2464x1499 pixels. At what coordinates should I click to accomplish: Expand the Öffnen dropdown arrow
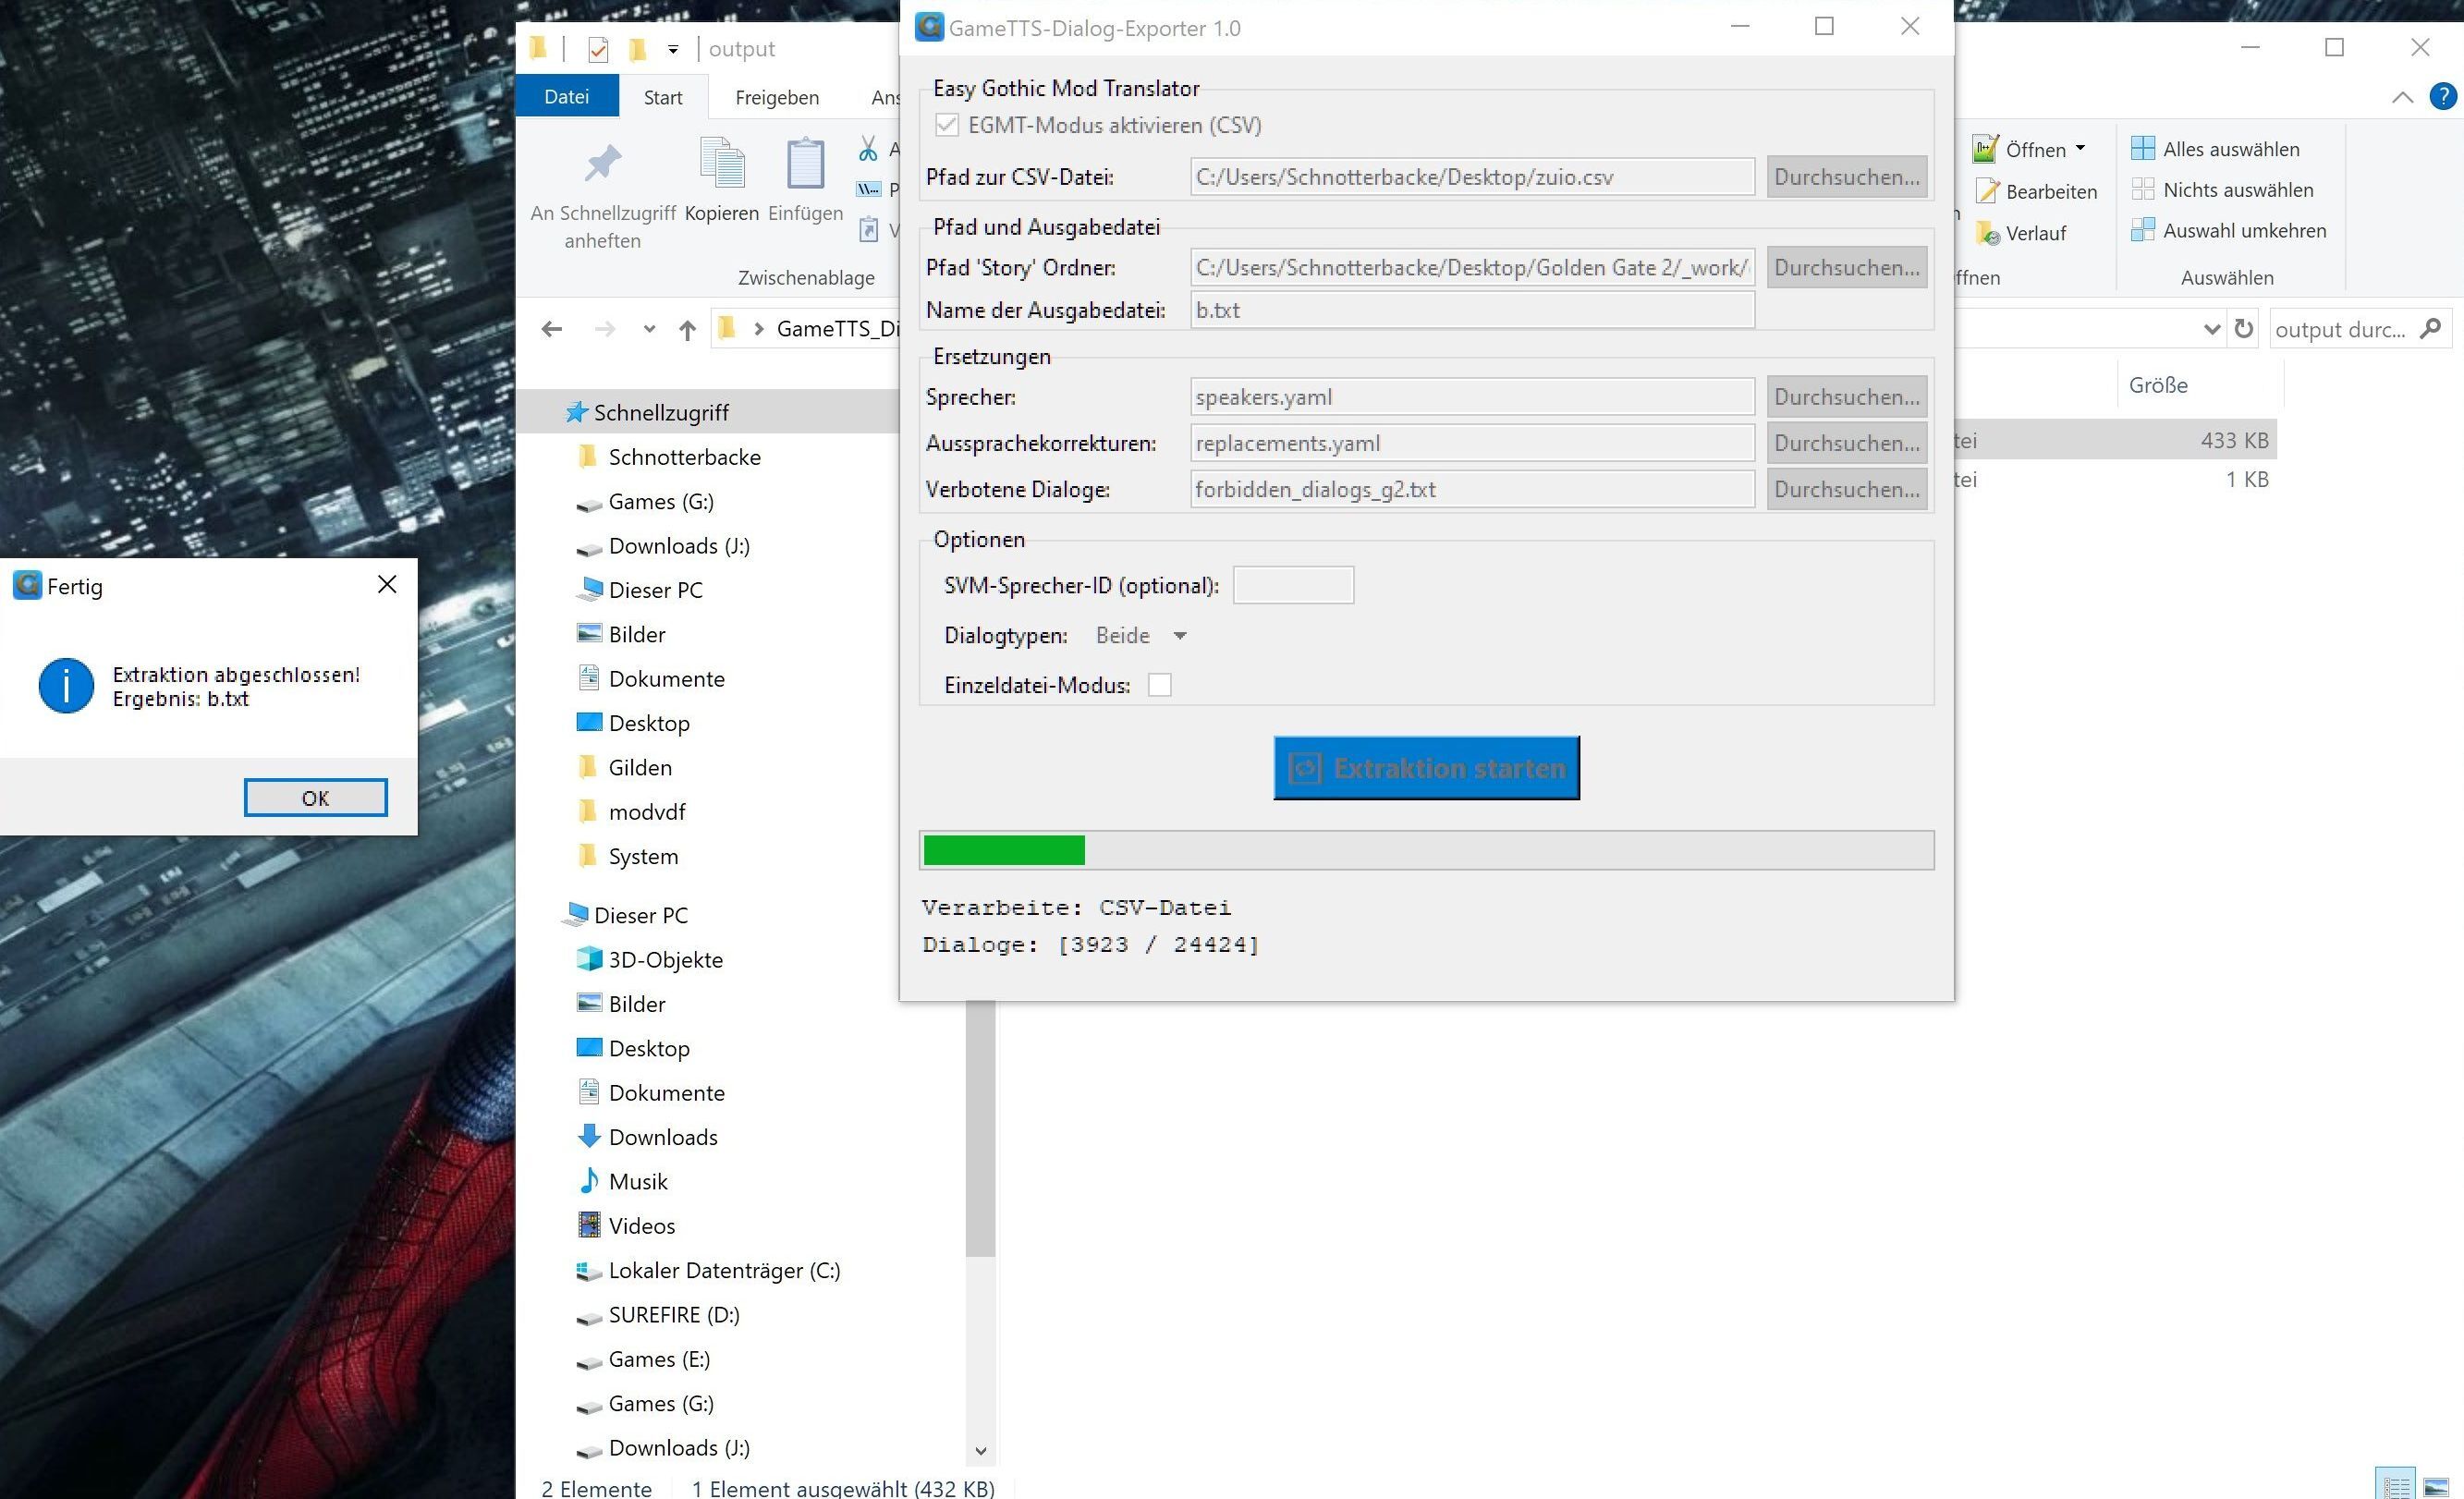tap(2080, 148)
